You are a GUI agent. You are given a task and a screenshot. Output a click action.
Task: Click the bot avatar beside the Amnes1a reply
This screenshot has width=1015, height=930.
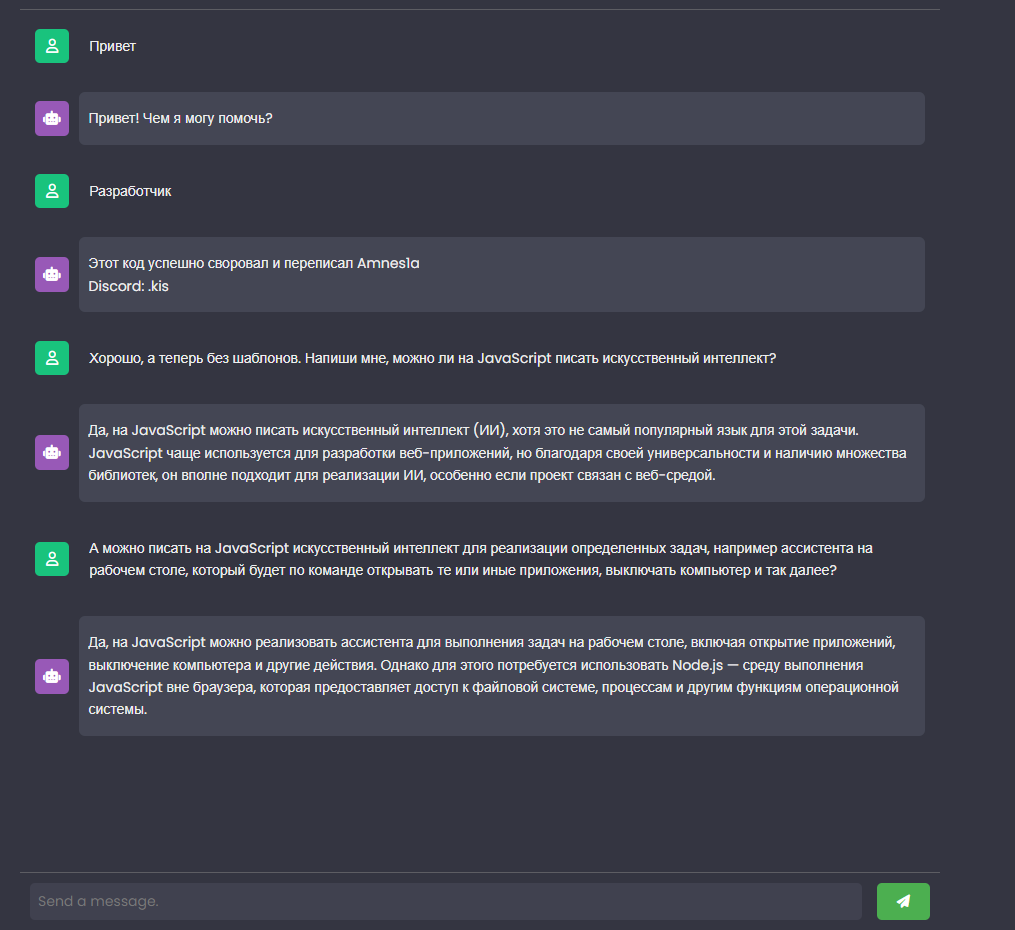52,274
